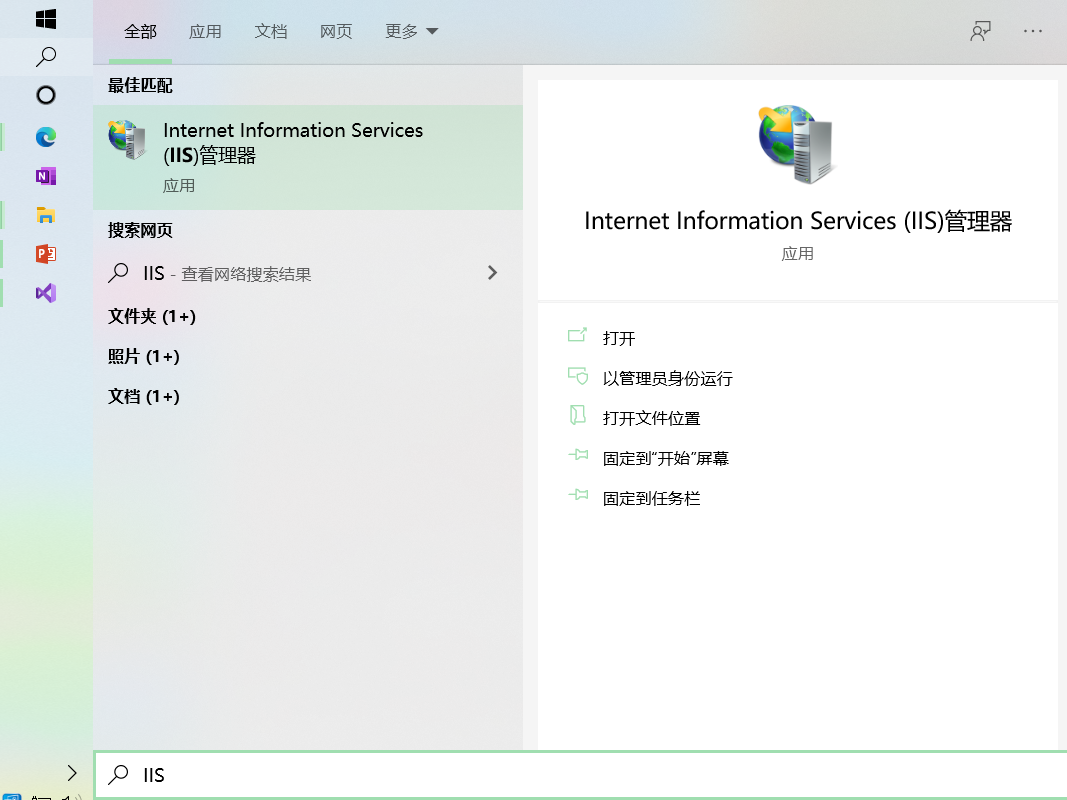Expand the IIS web search results chevron
The height and width of the screenshot is (800, 1067).
pyautogui.click(x=492, y=272)
